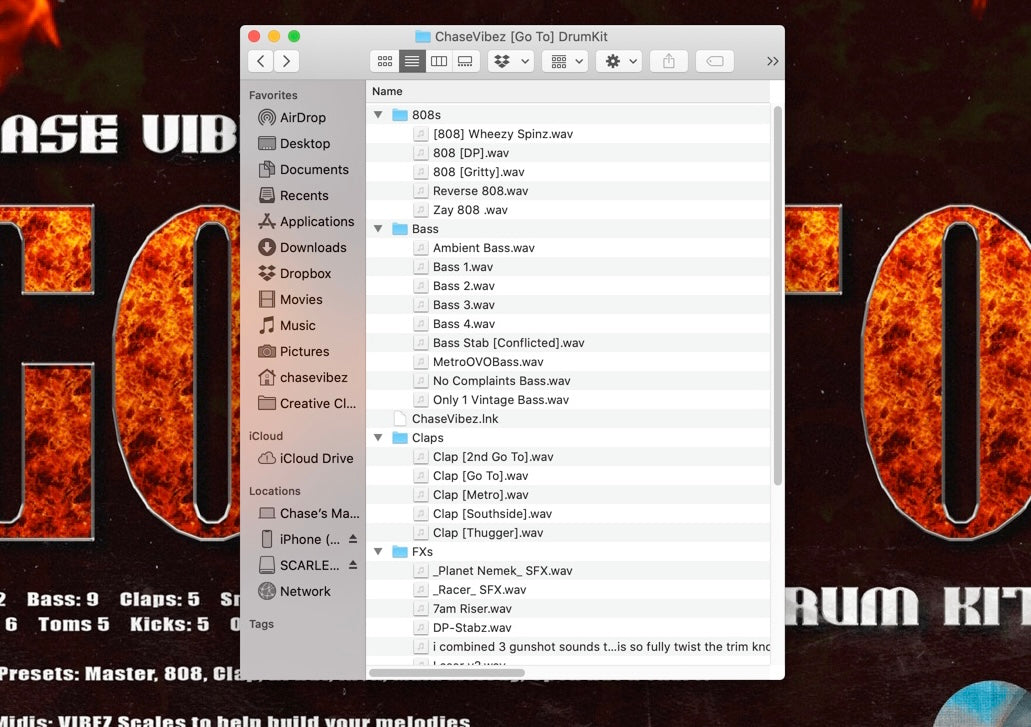
Task: Collapse the Bass folder
Action: pos(378,229)
